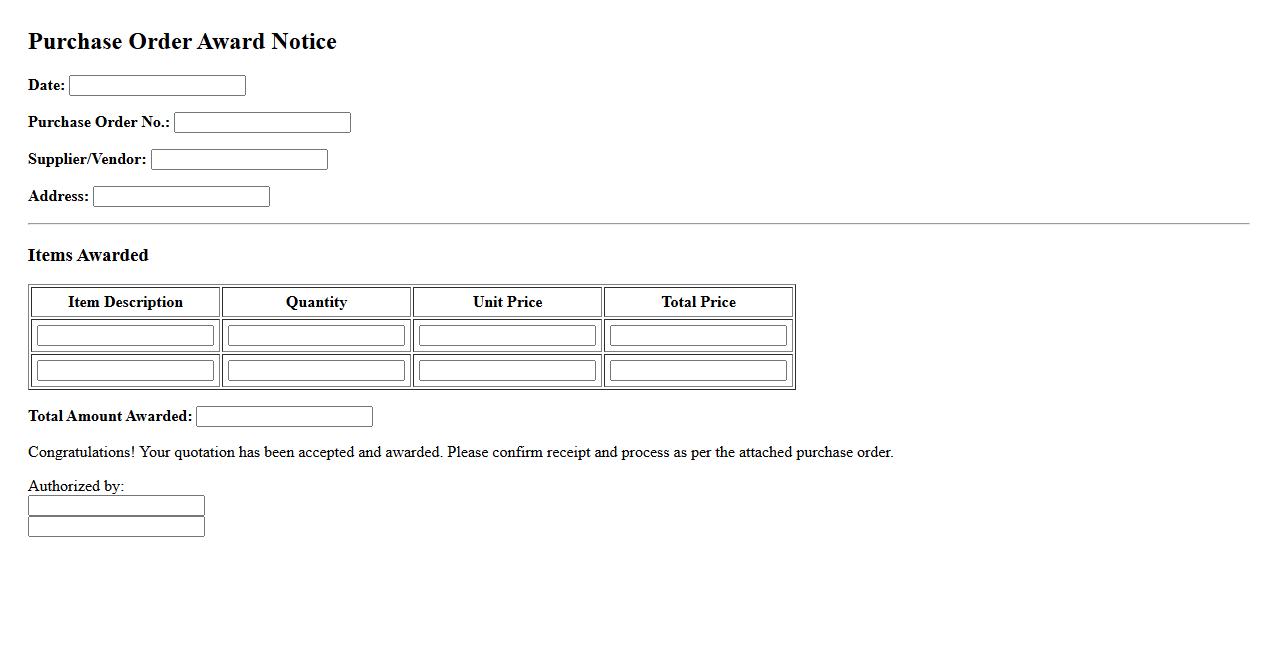
Task: Click into the Address field
Action: pos(181,197)
